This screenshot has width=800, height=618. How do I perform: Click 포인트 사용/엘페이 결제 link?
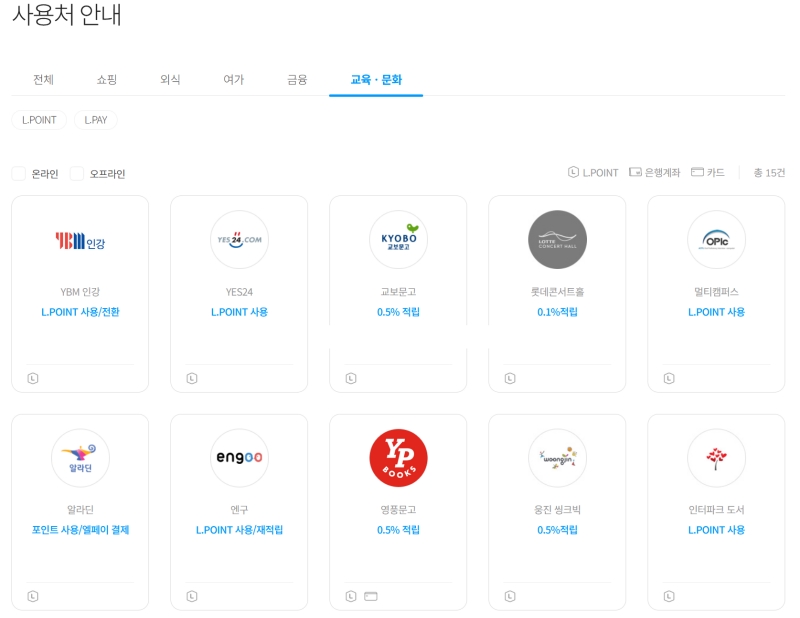pyautogui.click(x=80, y=530)
